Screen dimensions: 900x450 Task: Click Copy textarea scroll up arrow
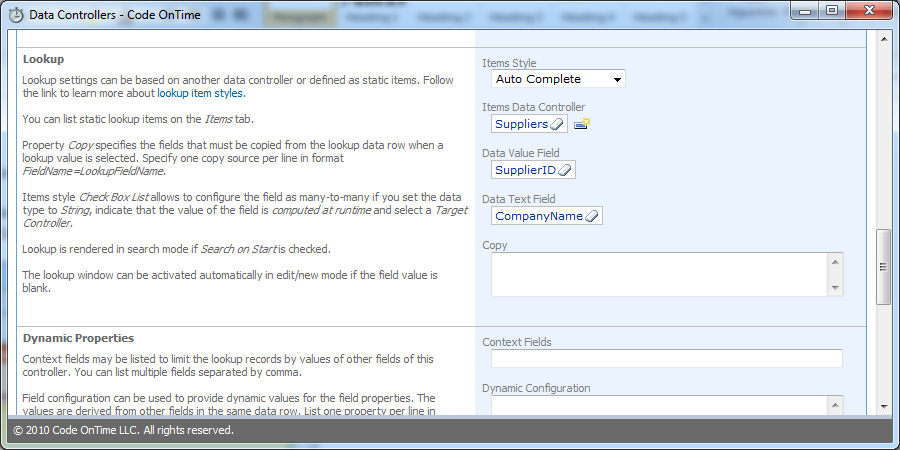pyautogui.click(x=835, y=262)
